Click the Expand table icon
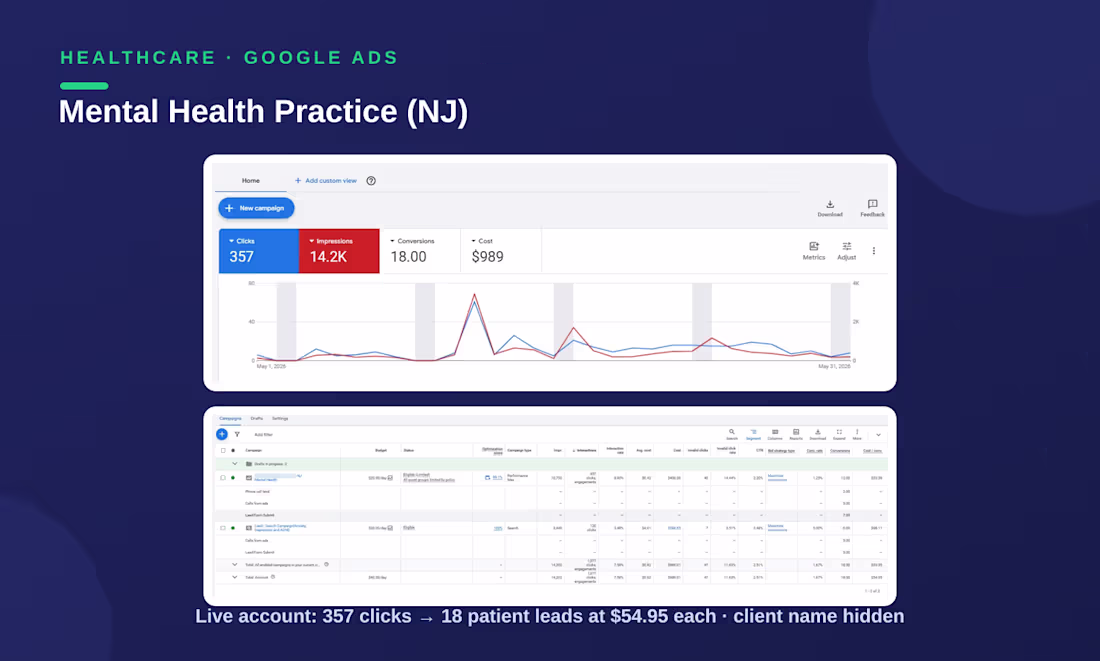Screen dimensions: 1100x661 coord(839,432)
